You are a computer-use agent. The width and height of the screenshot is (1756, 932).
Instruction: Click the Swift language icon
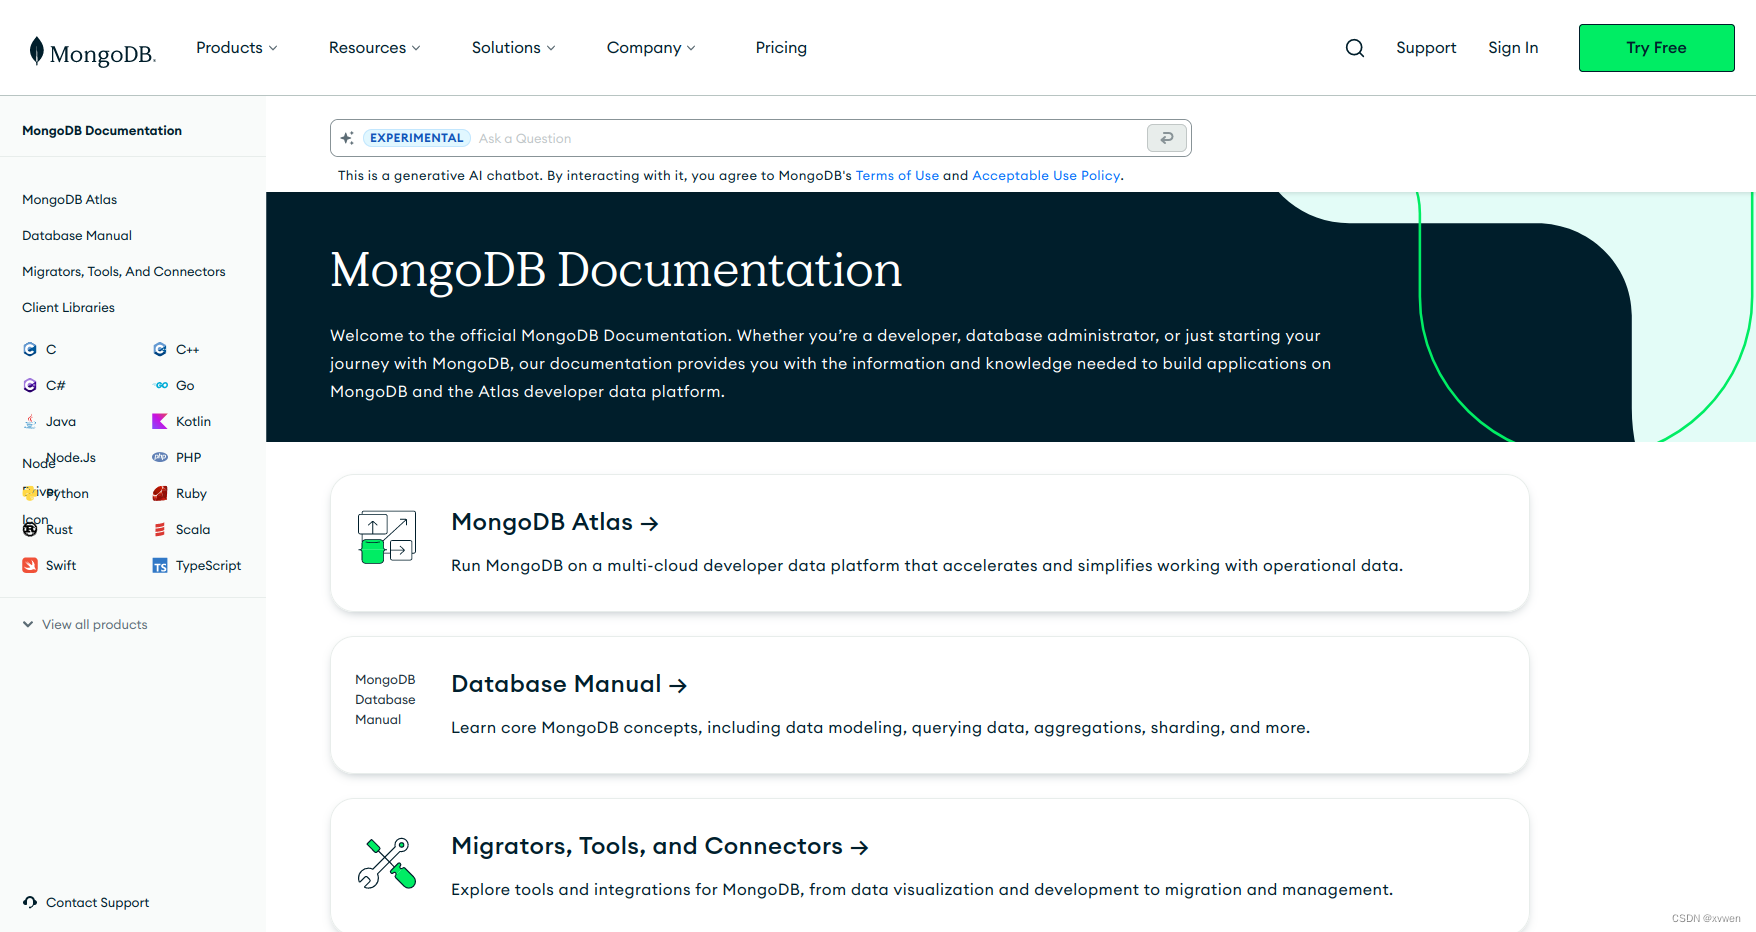point(30,565)
